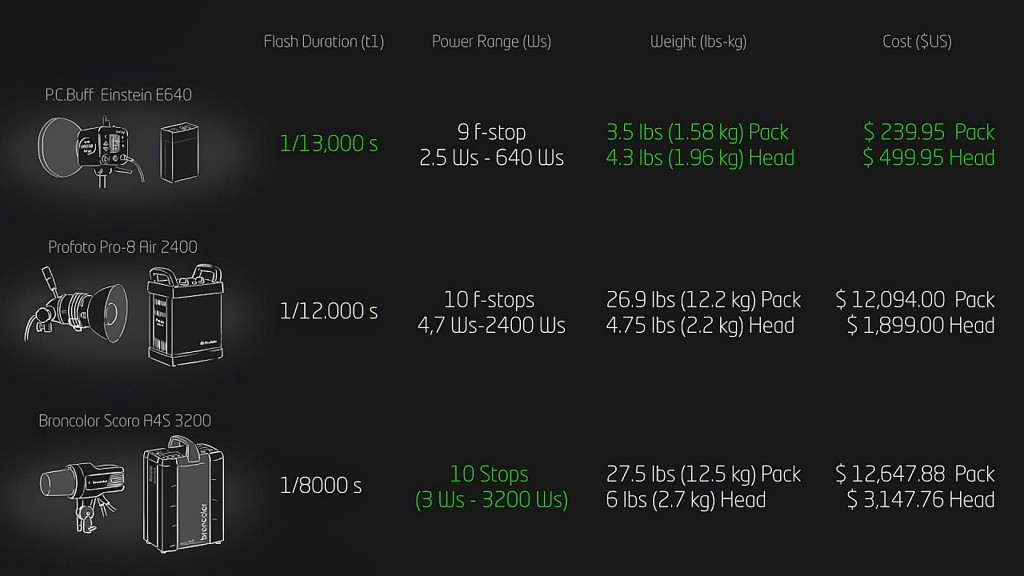Select the green 1/13,000 s flash duration
The height and width of the screenshot is (576, 1024).
tap(328, 144)
